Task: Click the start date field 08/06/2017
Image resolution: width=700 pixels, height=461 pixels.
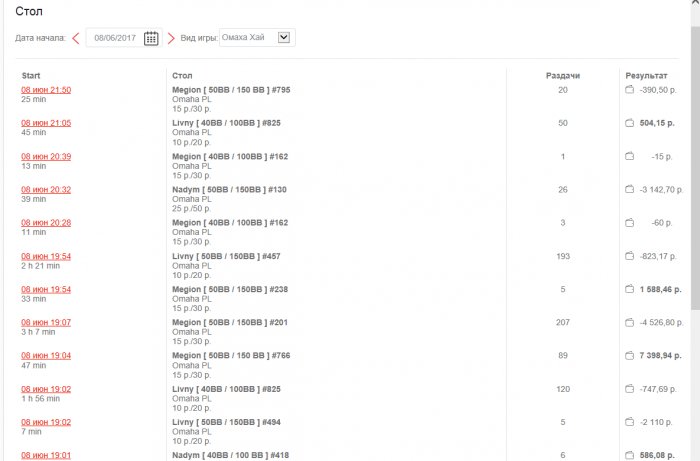Action: (115, 38)
